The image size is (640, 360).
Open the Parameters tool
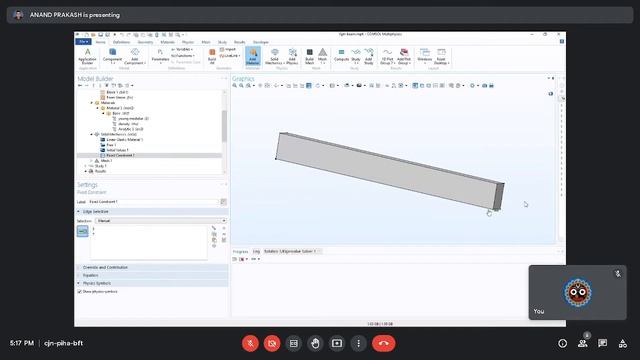tap(160, 56)
